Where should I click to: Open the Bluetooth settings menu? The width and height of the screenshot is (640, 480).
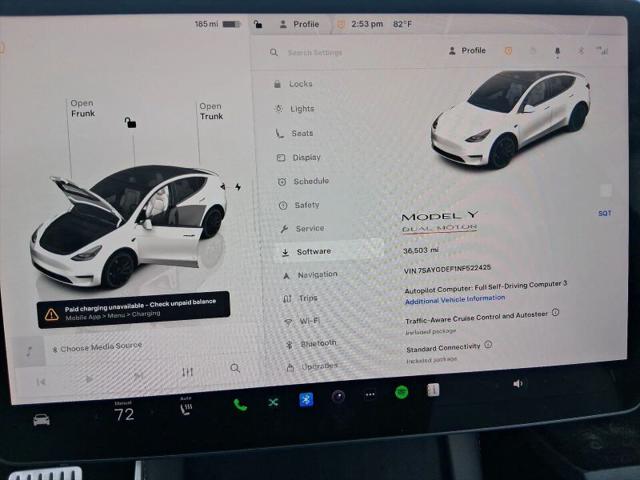point(311,344)
